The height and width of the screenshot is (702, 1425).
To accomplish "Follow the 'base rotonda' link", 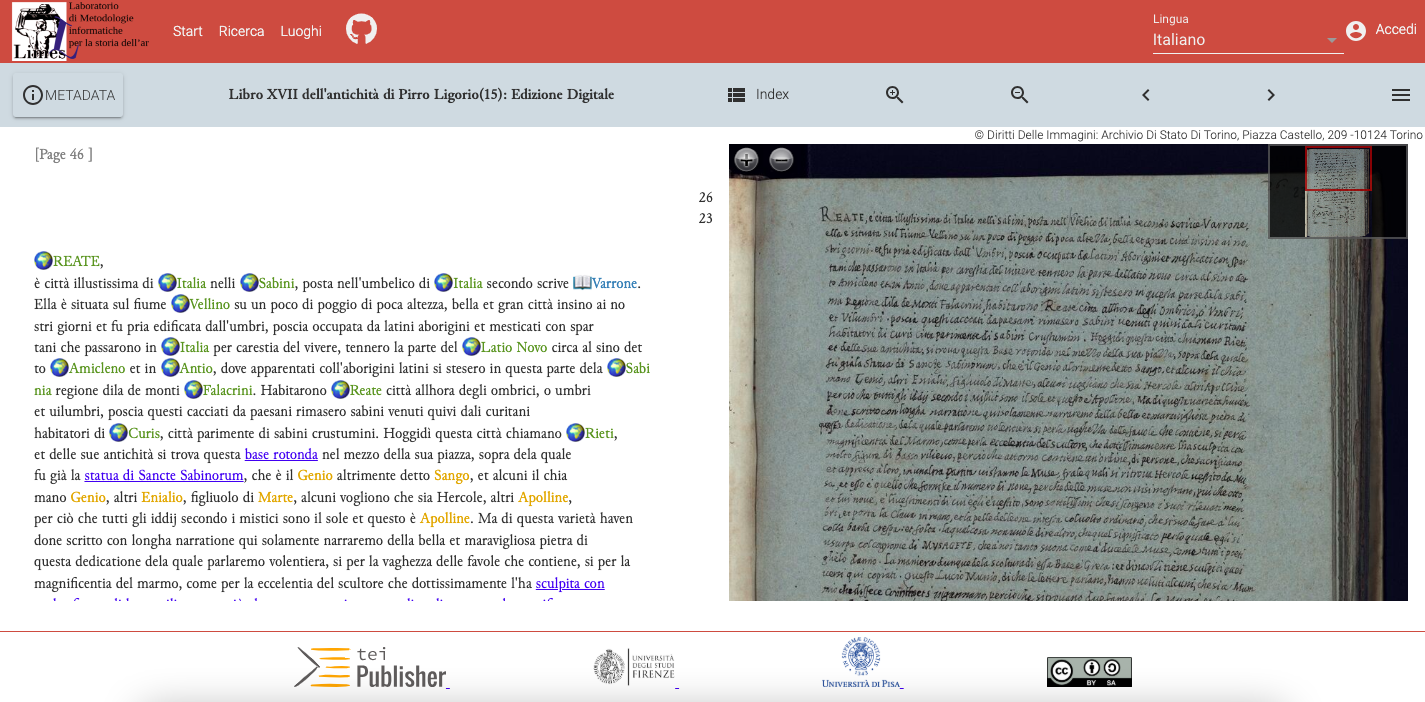I will [281, 454].
